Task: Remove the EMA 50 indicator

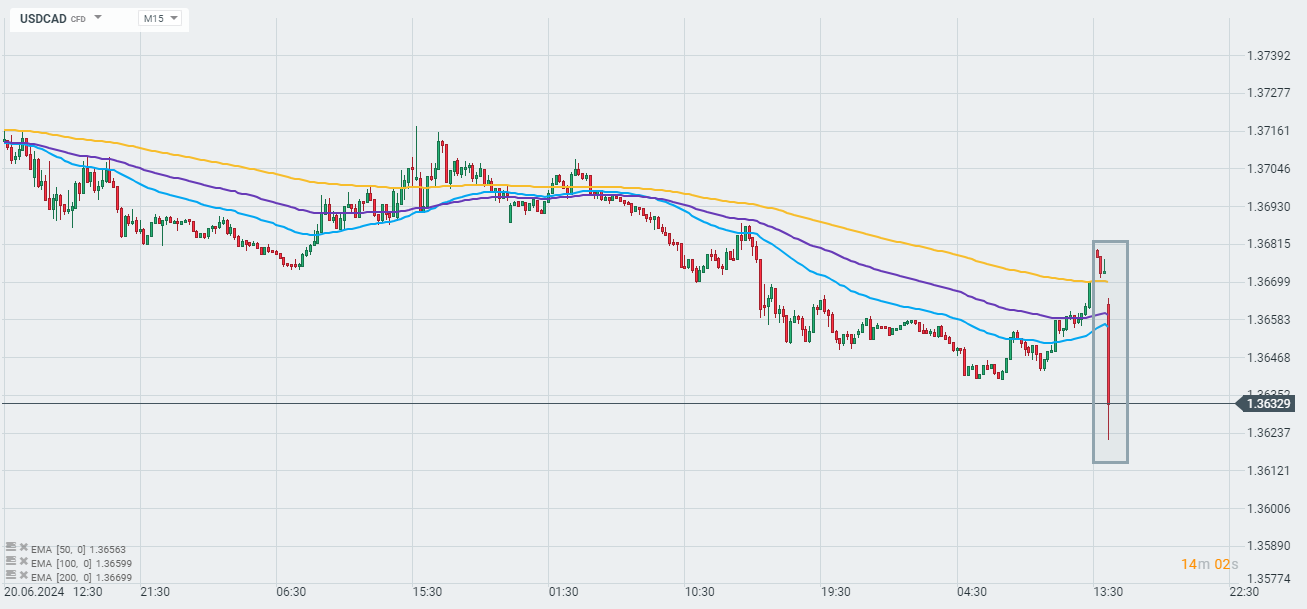Action: [23, 548]
